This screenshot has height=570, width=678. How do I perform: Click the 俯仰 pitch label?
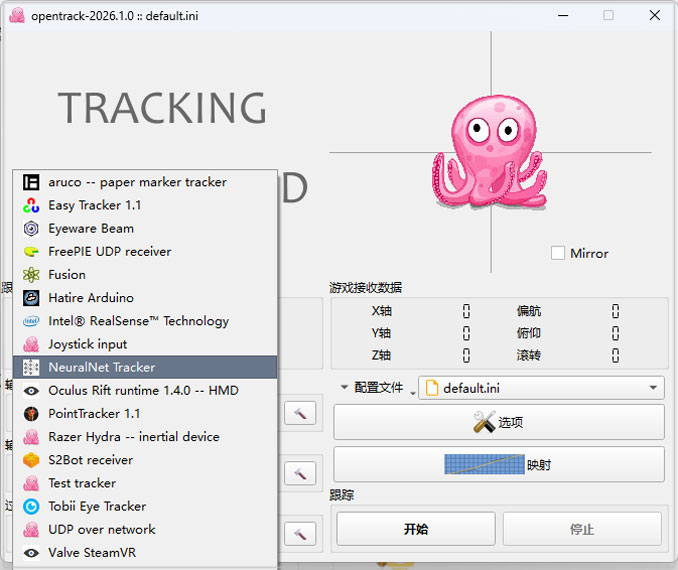(528, 333)
